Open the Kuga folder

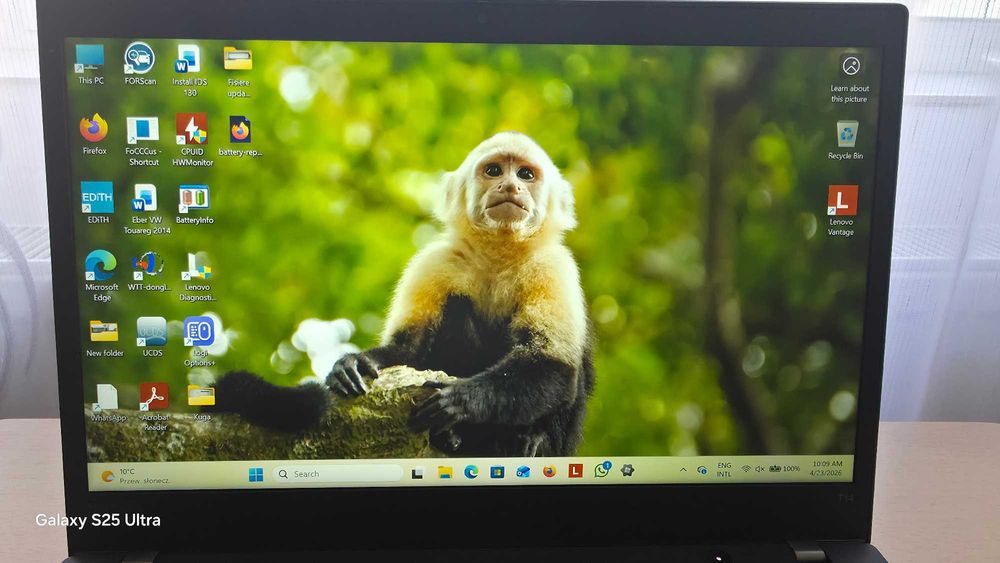202,402
